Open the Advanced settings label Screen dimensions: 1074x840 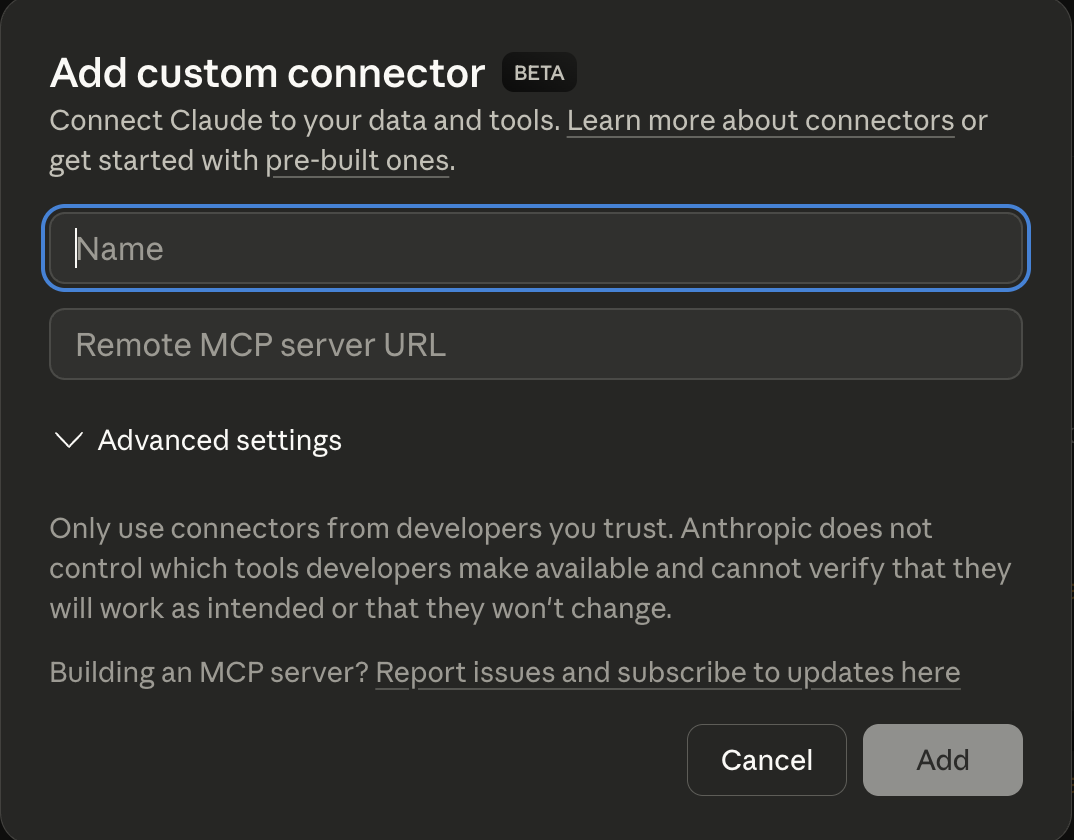point(219,440)
